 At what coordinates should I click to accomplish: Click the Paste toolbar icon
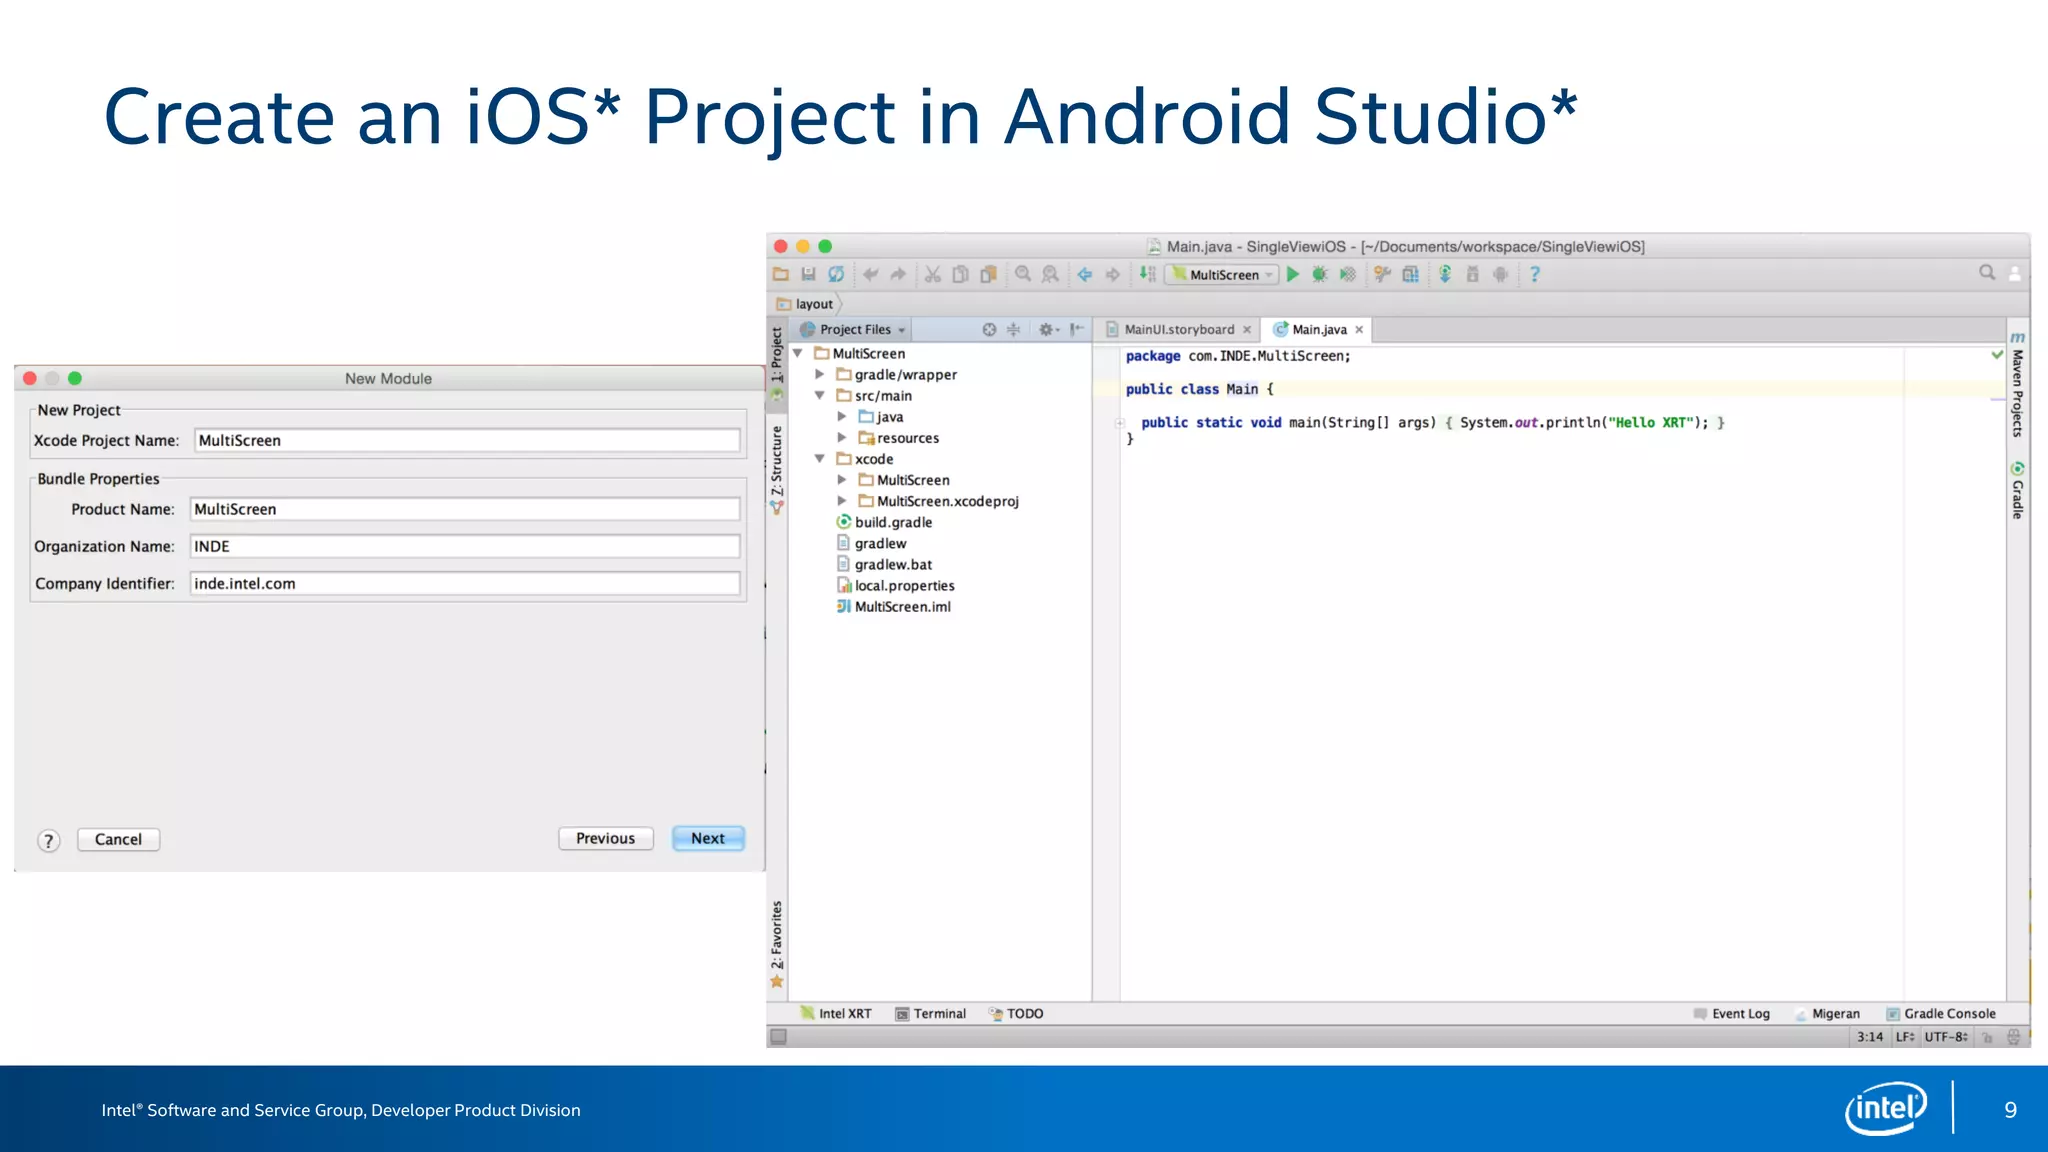(988, 274)
